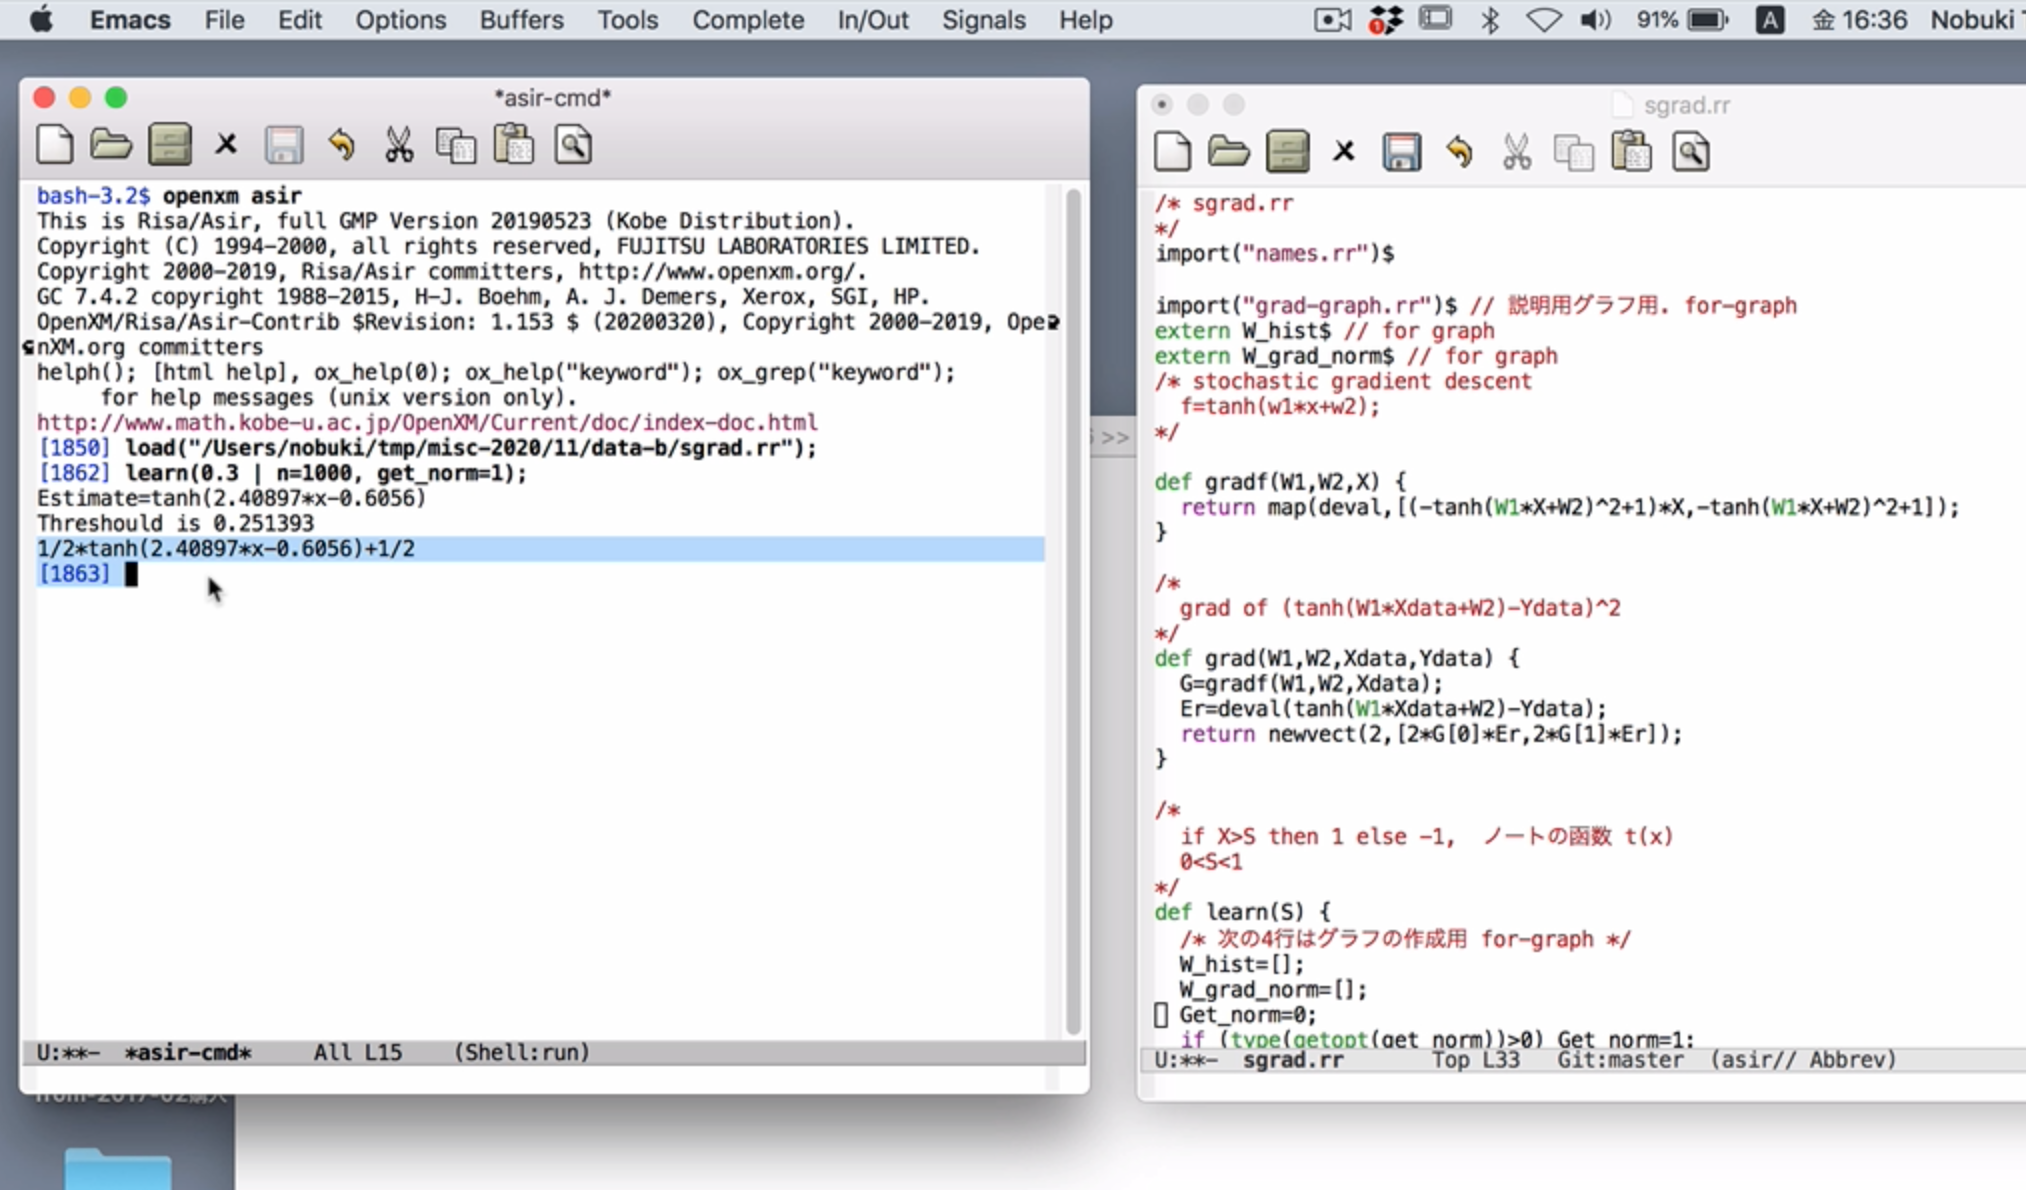
Task: Click the Wi-Fi status icon
Action: [x=1543, y=20]
